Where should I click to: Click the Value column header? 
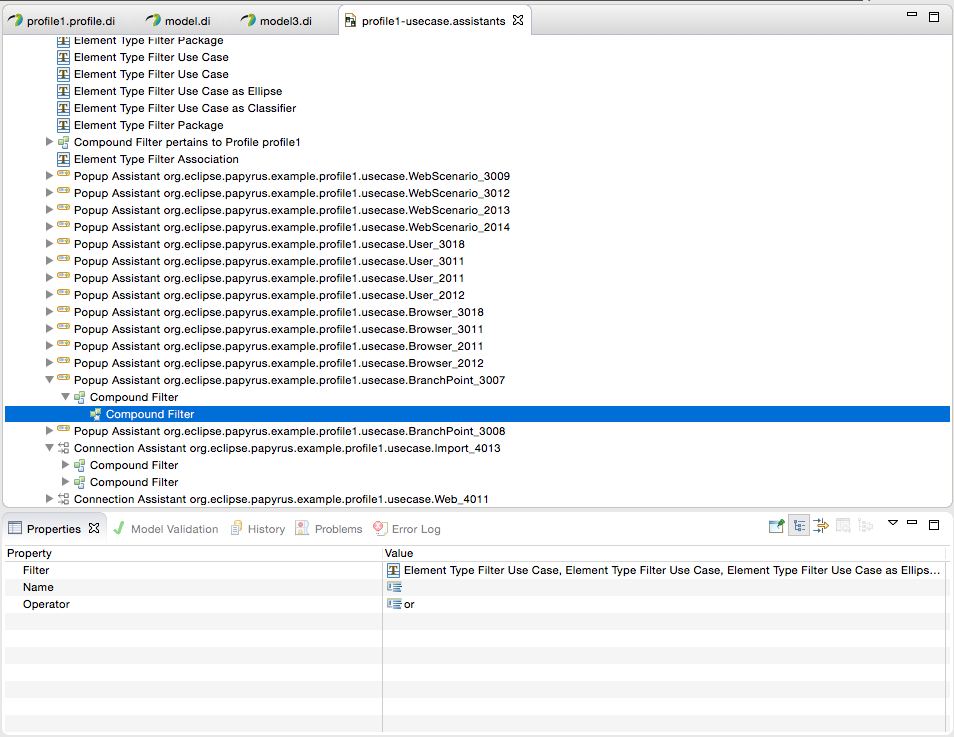point(664,553)
